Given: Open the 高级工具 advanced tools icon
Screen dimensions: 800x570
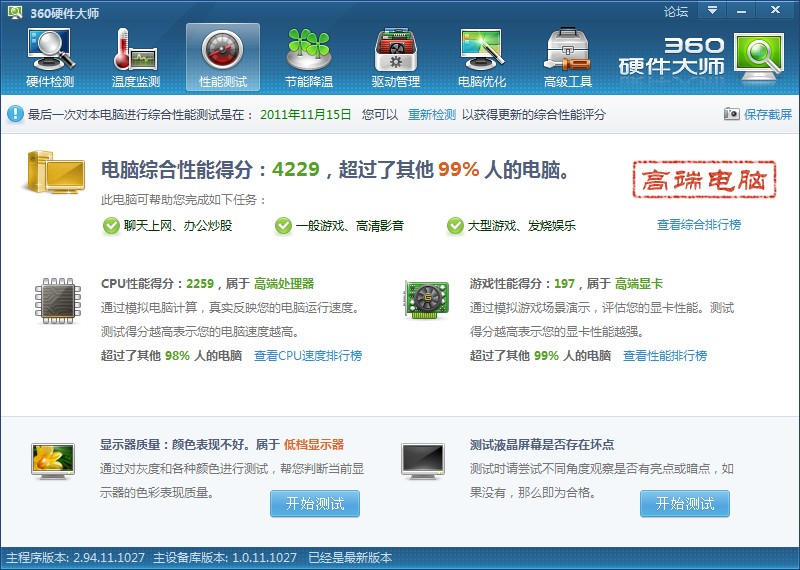Looking at the screenshot, I should click(568, 57).
